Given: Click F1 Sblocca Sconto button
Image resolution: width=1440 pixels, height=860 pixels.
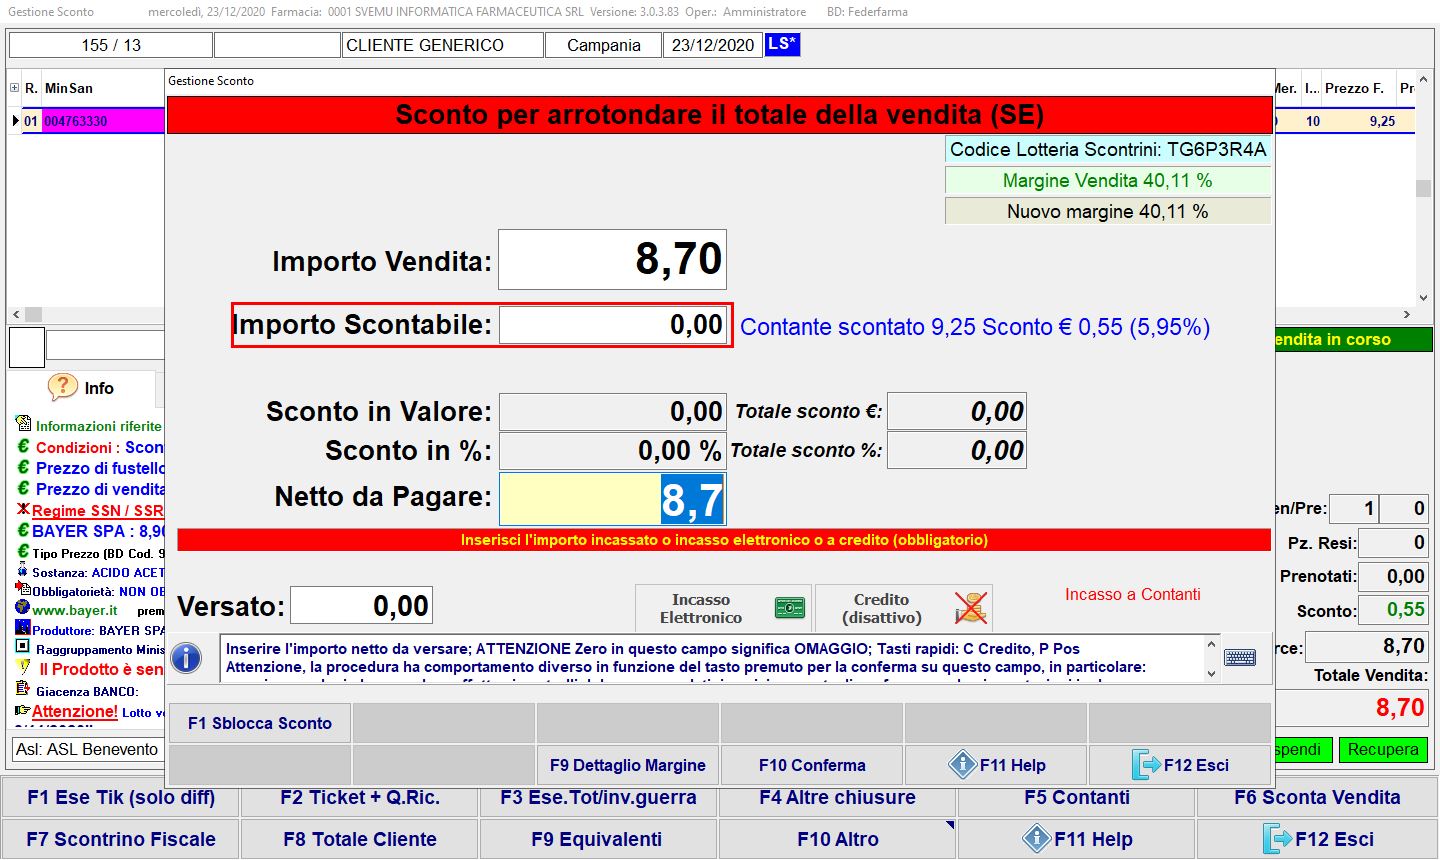Looking at the screenshot, I should [259, 723].
